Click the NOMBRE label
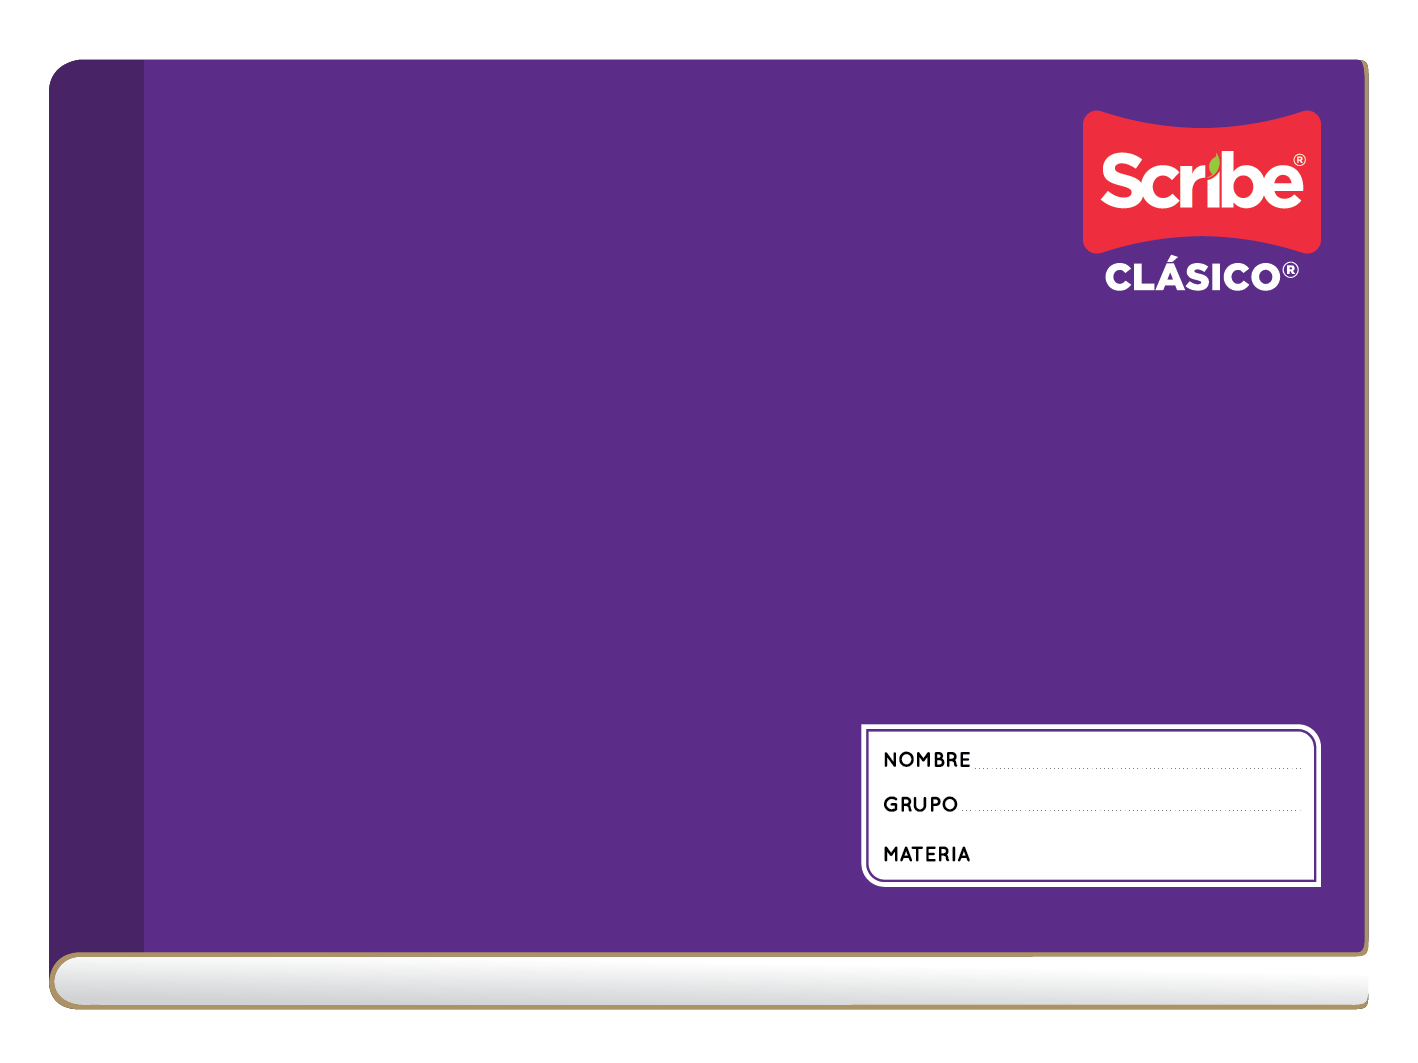Screen dimensions: 1418x1063 click(926, 760)
